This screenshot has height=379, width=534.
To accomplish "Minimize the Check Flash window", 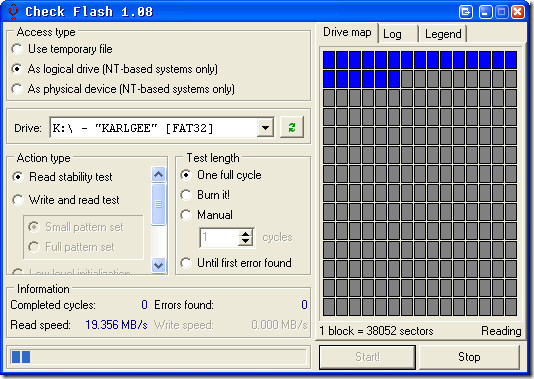I will click(x=485, y=12).
